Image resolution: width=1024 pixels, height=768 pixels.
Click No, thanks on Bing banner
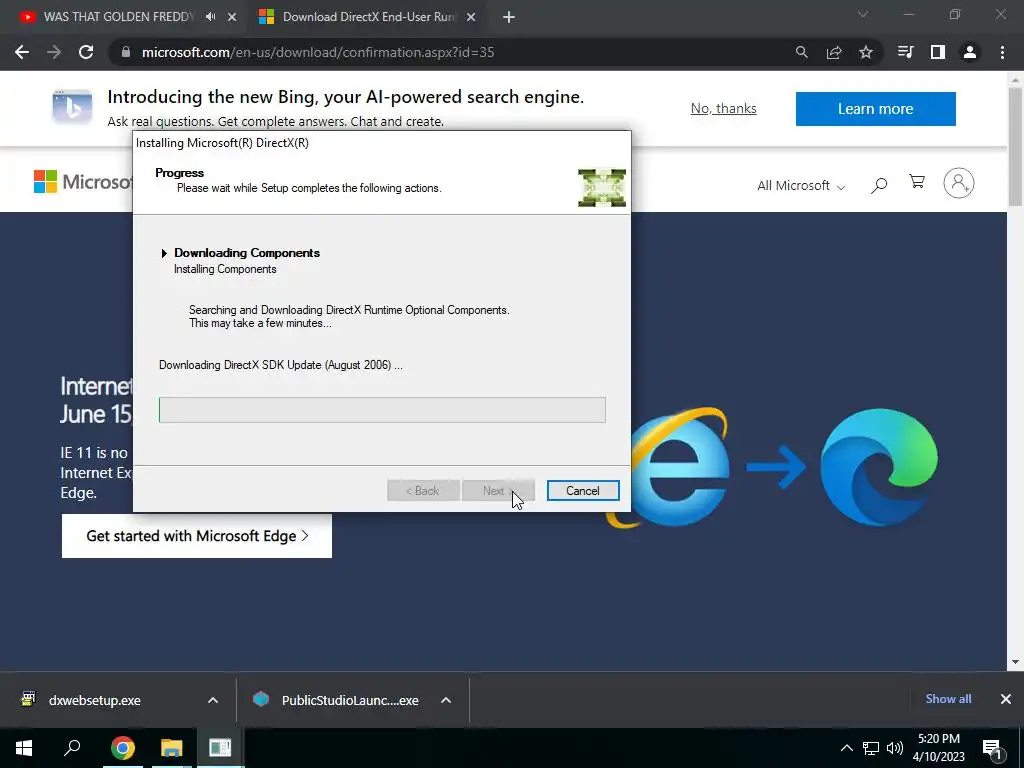(724, 108)
